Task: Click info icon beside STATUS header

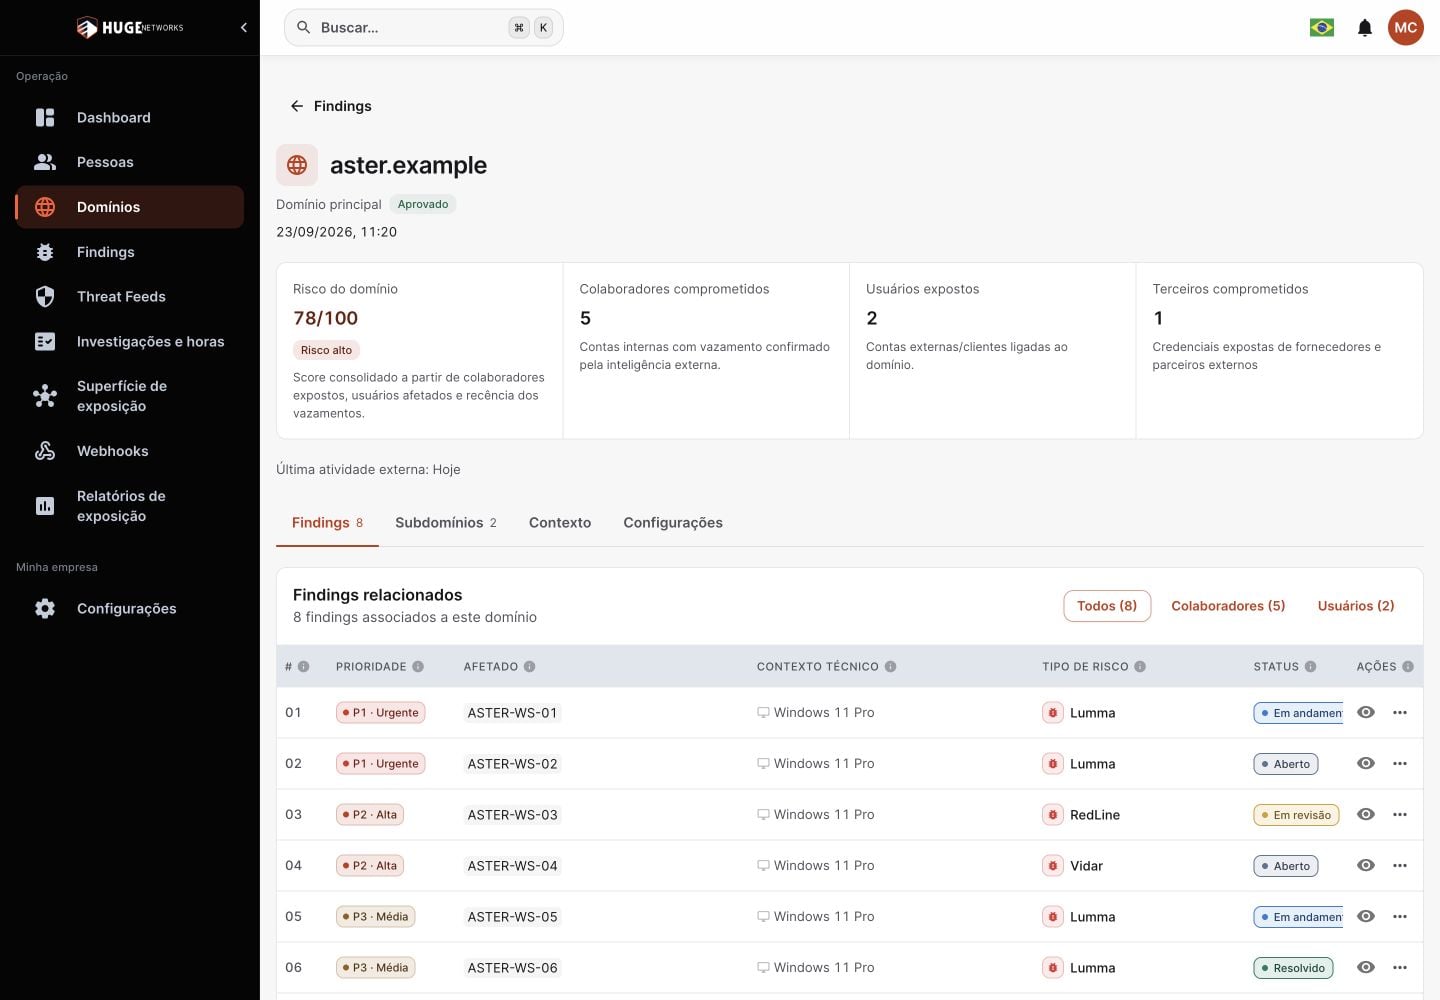Action: pyautogui.click(x=1310, y=667)
